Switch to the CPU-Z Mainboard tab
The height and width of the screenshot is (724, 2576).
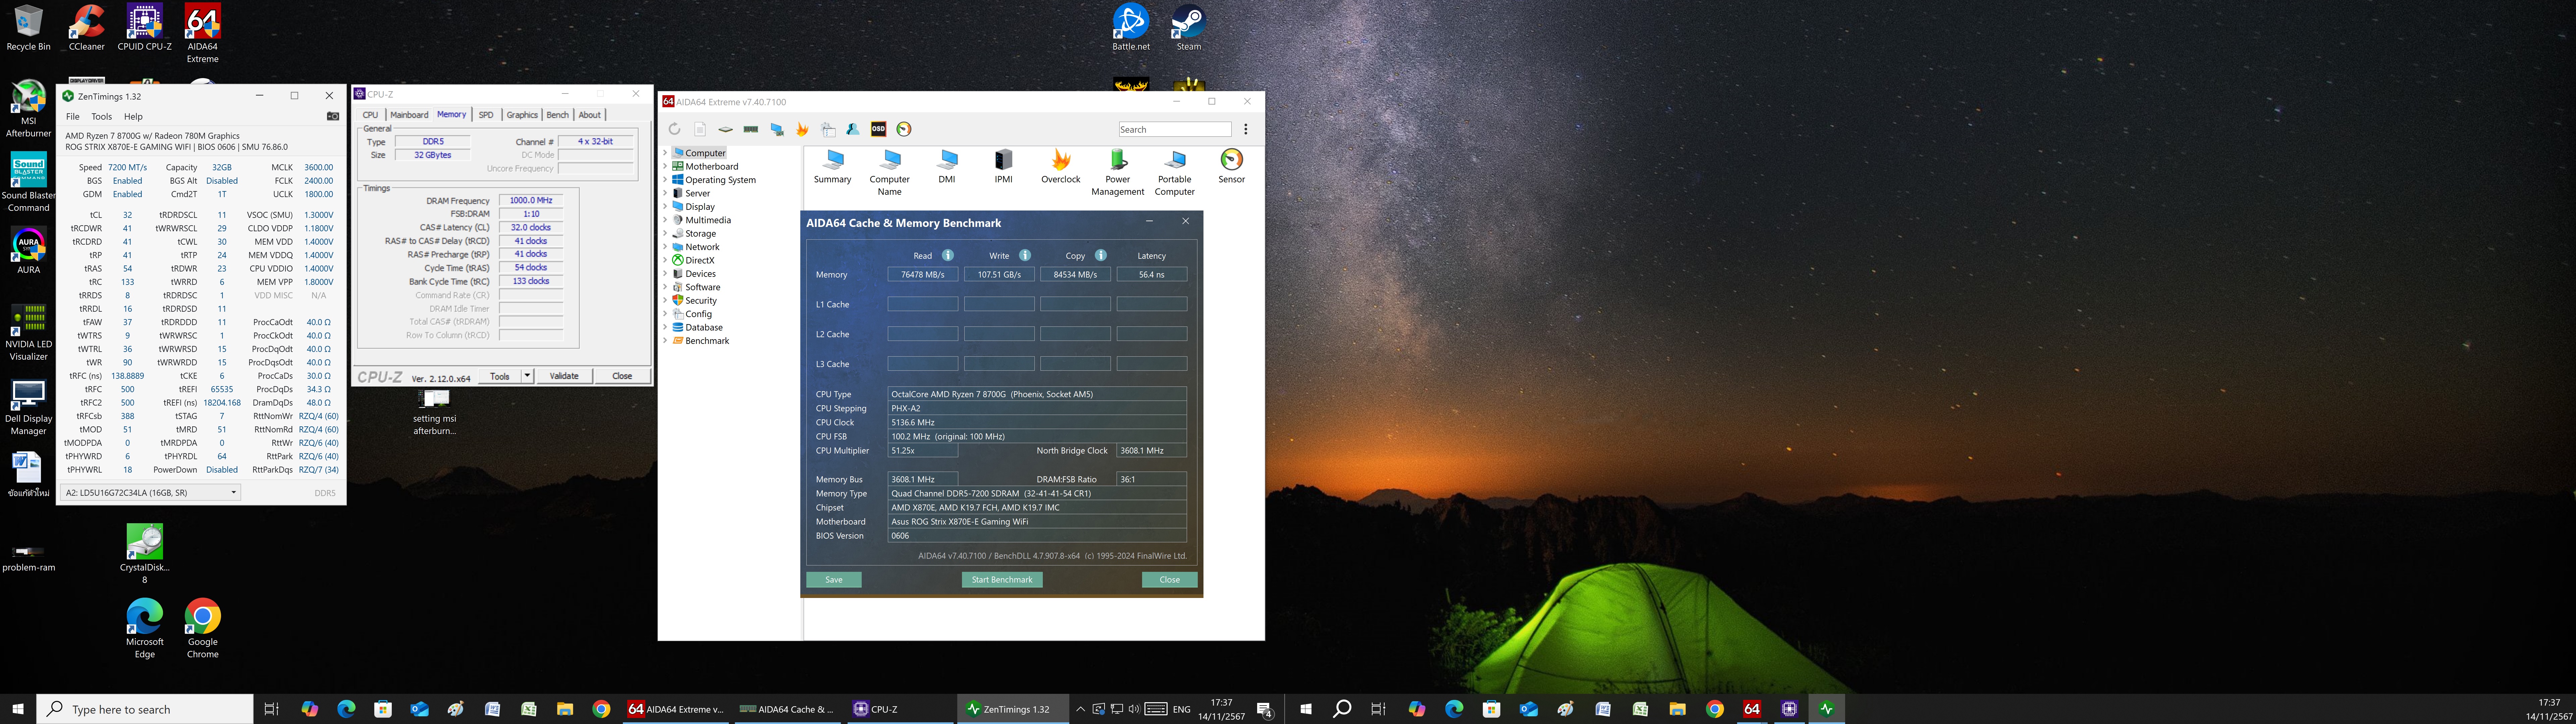click(409, 115)
